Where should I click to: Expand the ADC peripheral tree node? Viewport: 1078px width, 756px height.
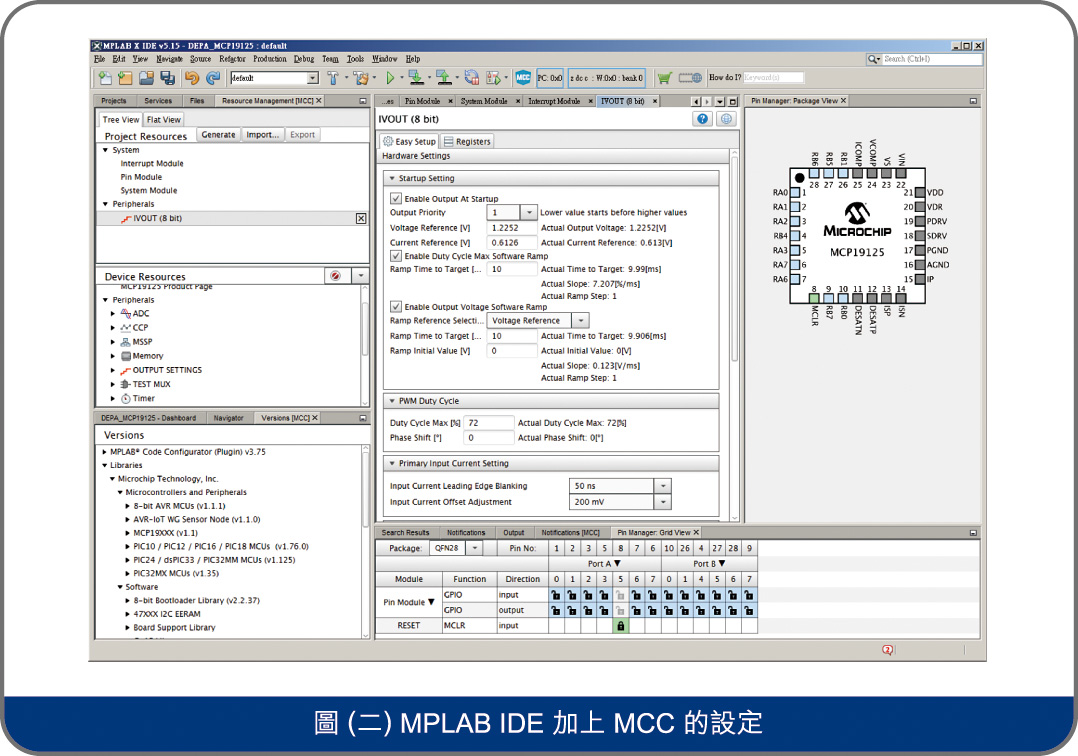(113, 314)
